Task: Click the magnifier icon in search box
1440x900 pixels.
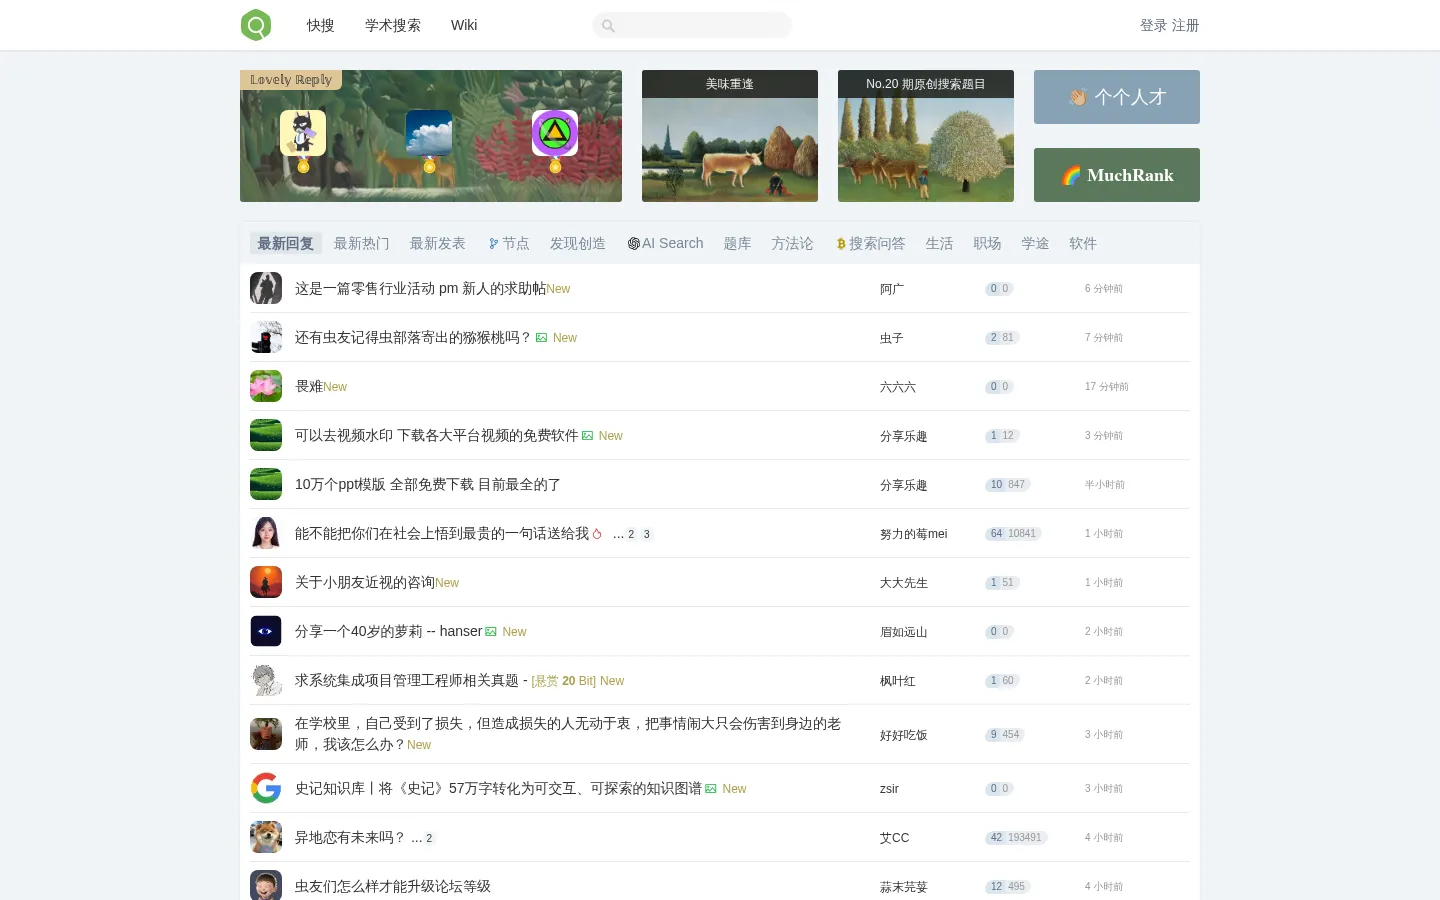Action: (608, 26)
